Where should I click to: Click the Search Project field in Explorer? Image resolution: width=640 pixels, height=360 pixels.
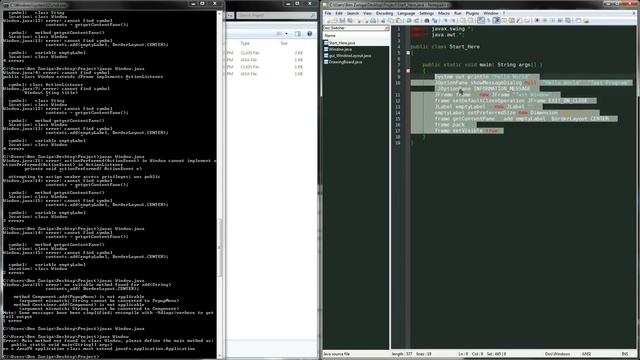pyautogui.click(x=276, y=15)
